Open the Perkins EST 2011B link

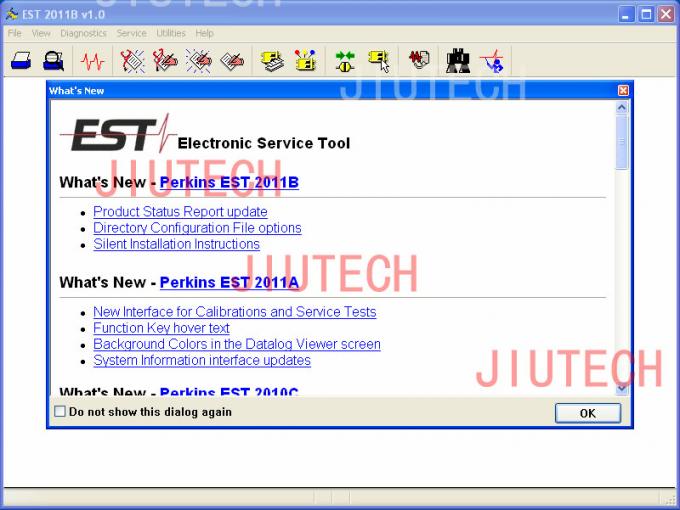[x=229, y=182]
